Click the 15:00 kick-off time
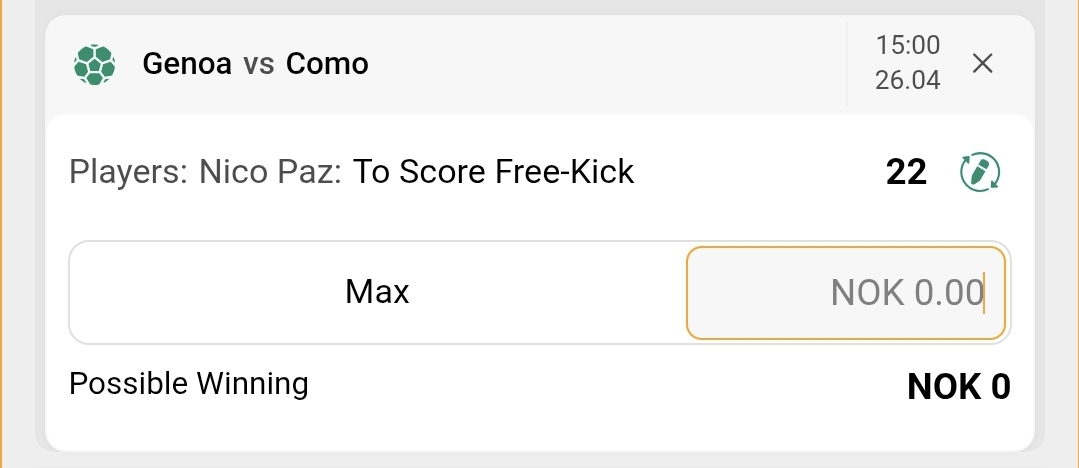Screen dimensions: 1079x468 [907, 45]
